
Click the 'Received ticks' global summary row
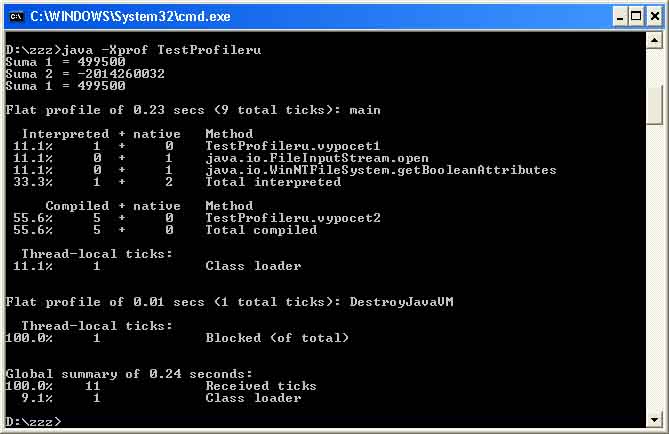tap(260, 385)
